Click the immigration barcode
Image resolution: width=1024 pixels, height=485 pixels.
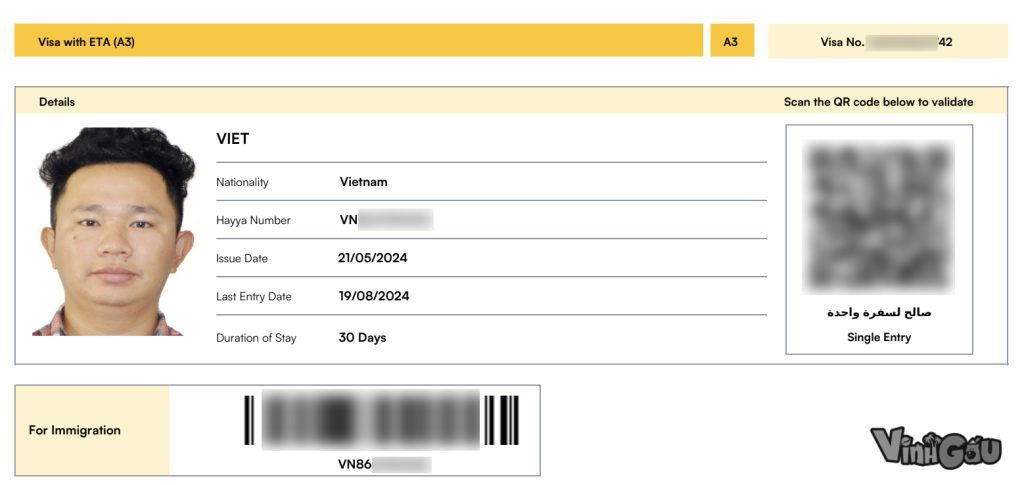pos(381,420)
